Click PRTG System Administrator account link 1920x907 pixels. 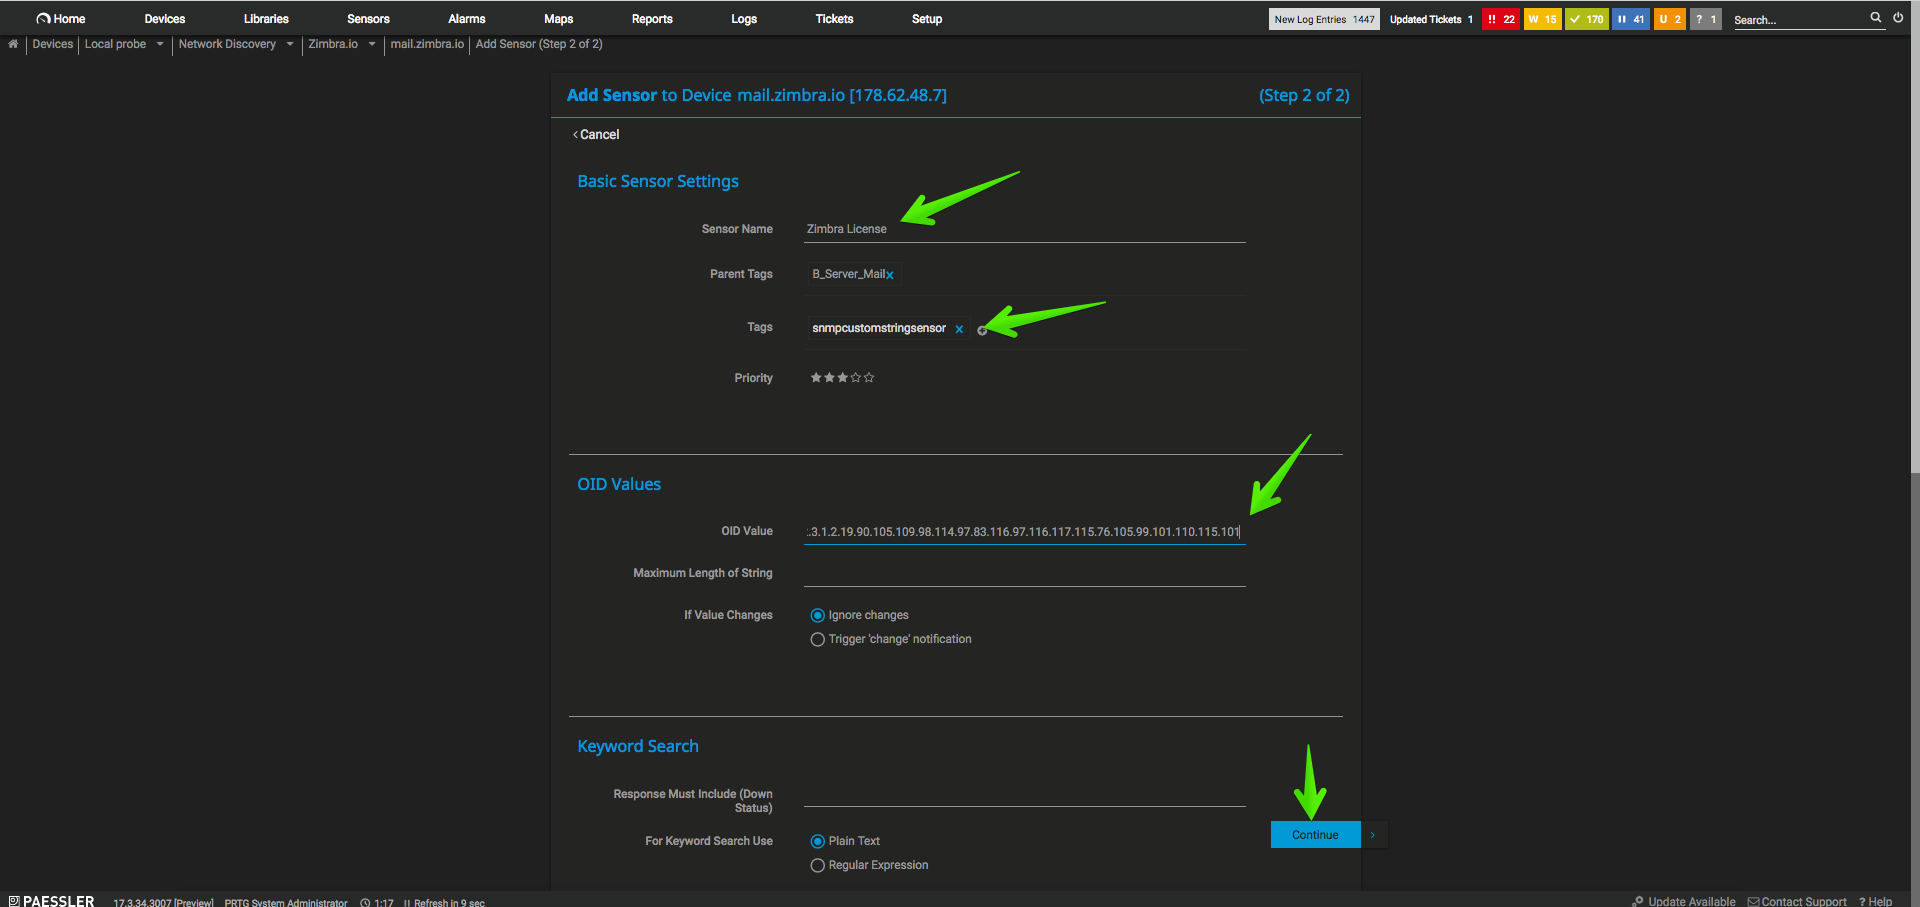286,903
